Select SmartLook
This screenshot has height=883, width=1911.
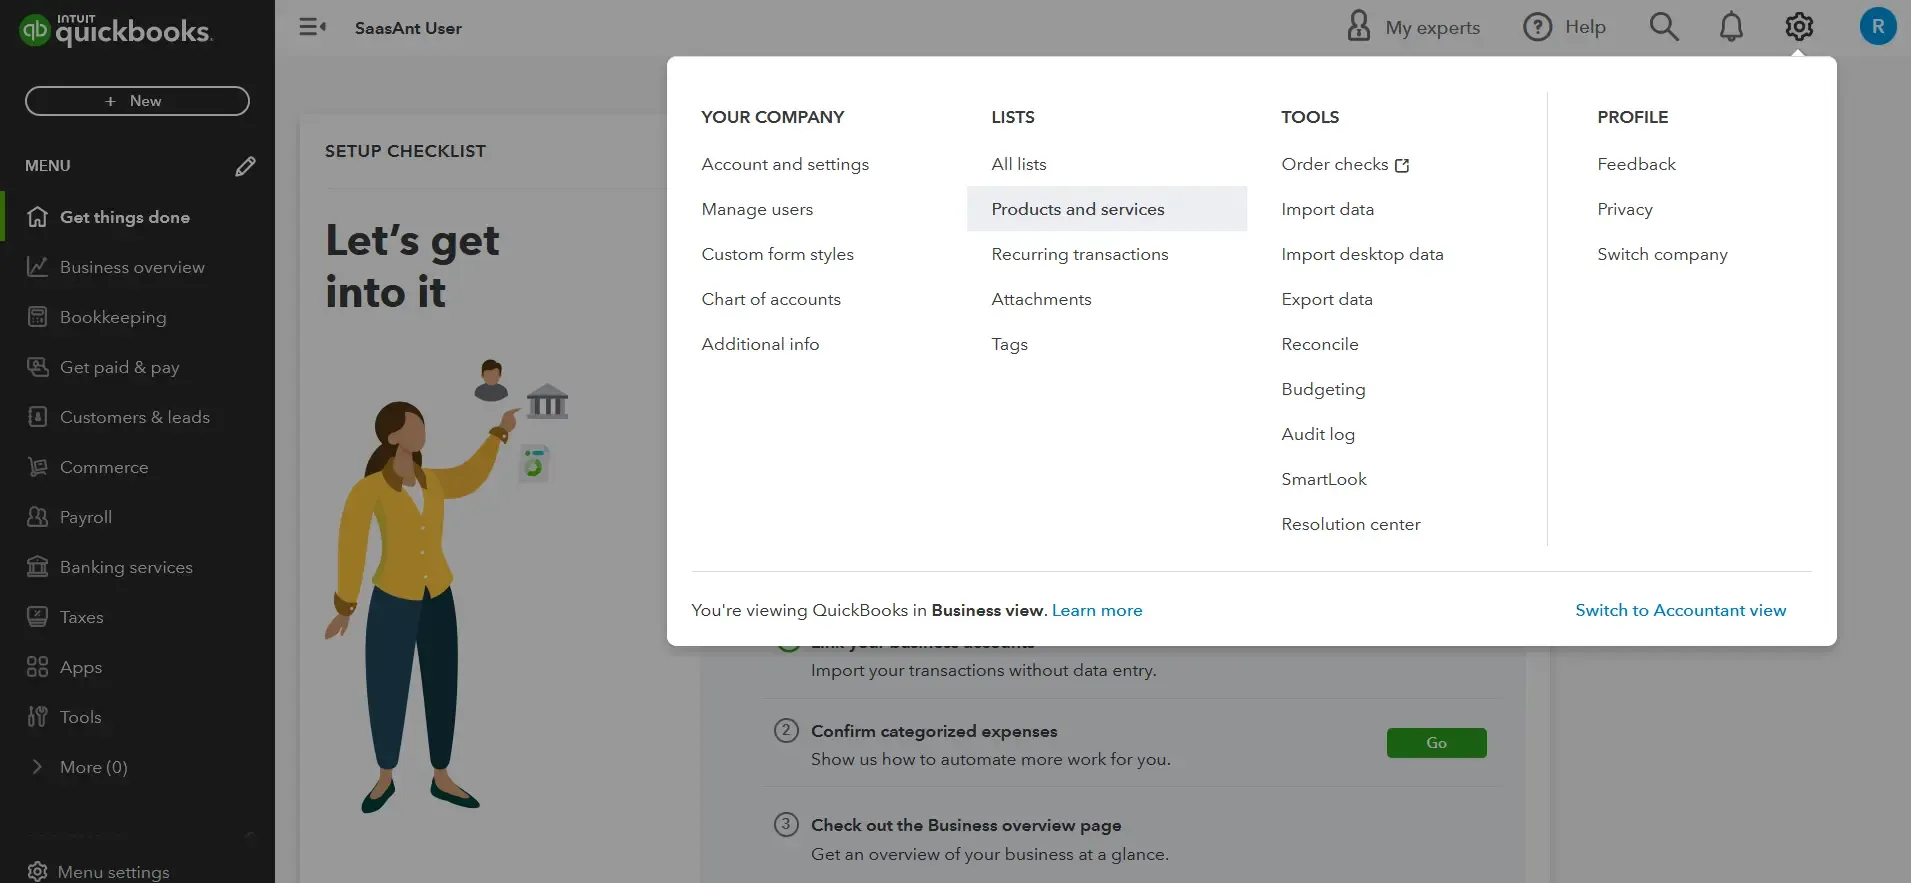(1324, 479)
